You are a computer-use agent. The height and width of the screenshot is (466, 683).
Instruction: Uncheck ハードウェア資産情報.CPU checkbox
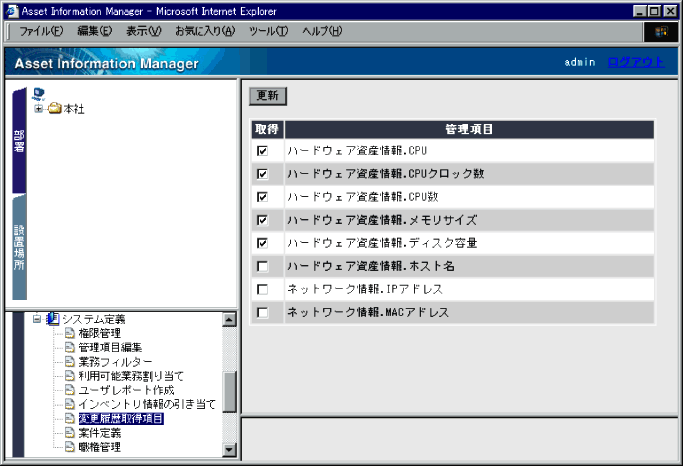262,151
